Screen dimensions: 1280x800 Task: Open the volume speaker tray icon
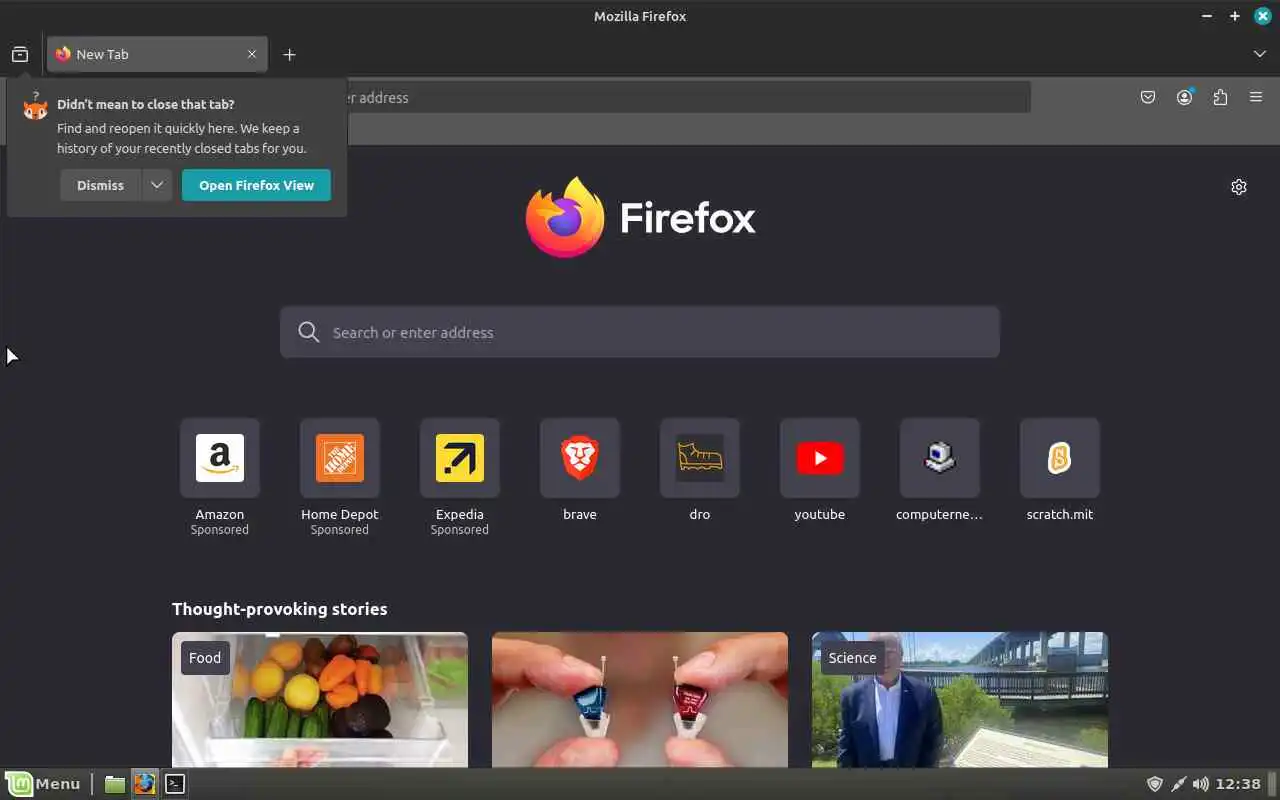1201,784
